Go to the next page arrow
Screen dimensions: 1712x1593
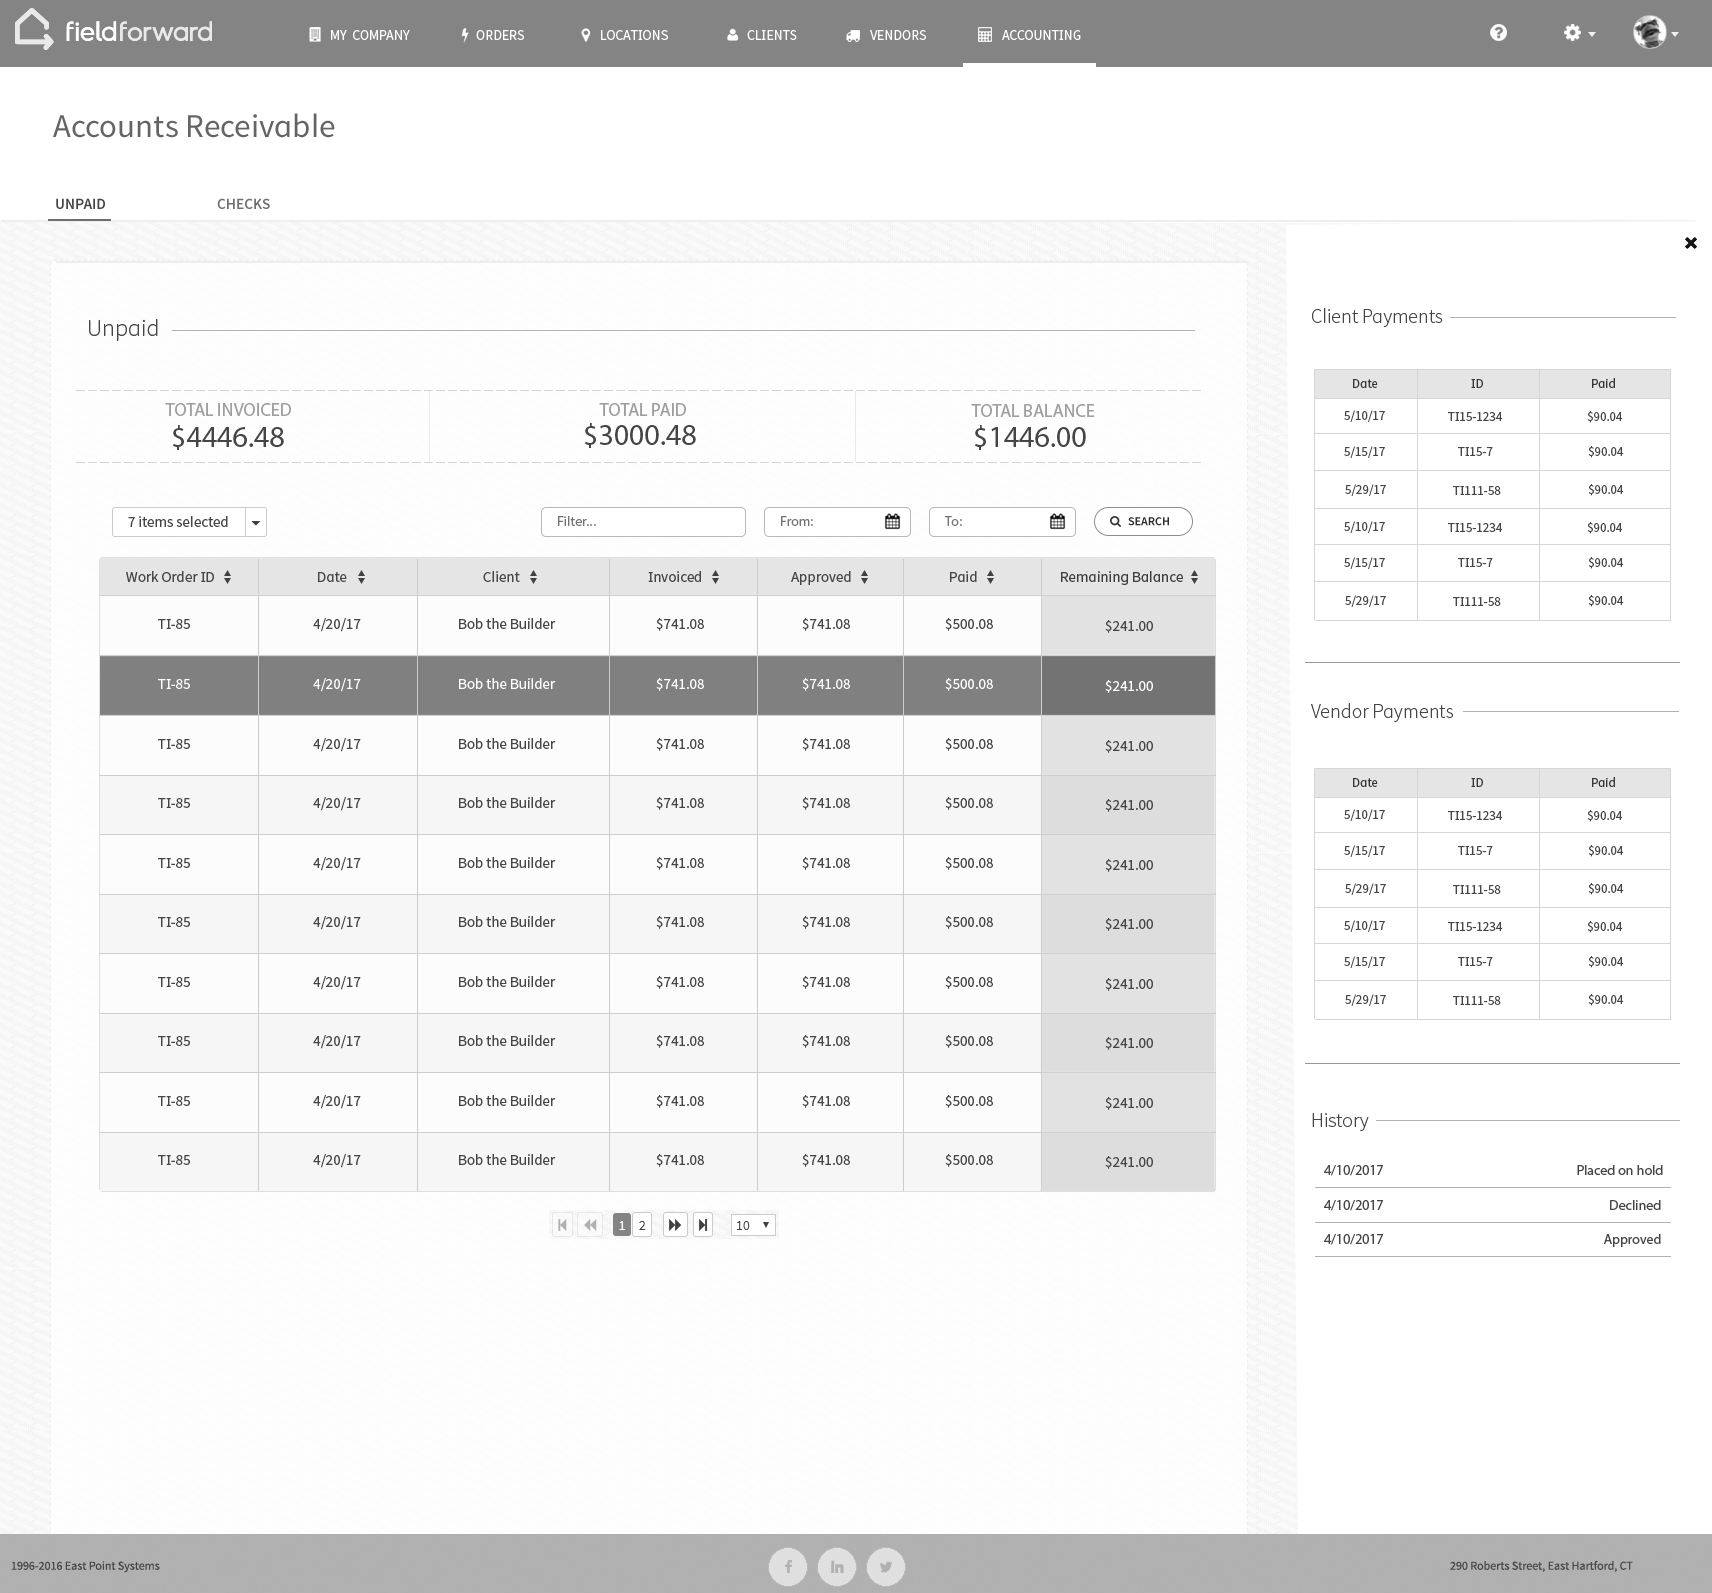pos(675,1225)
